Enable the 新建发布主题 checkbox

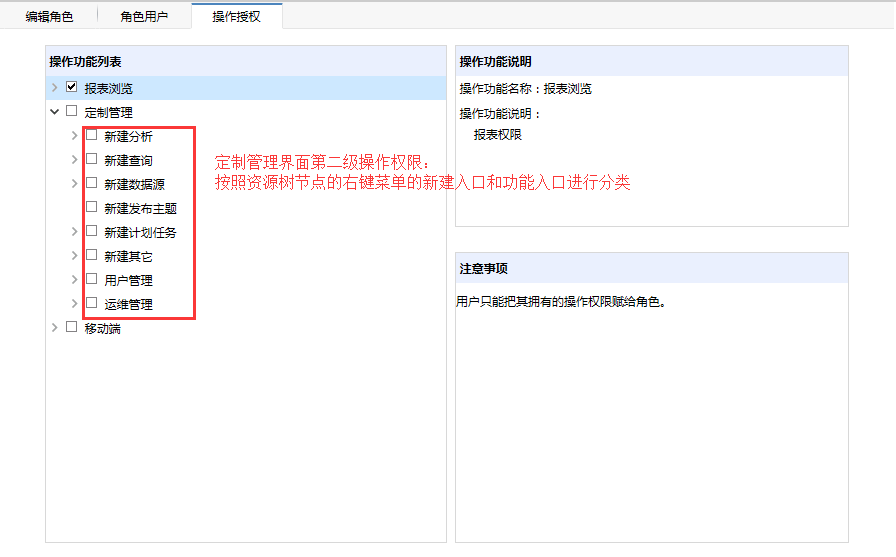tap(91, 207)
